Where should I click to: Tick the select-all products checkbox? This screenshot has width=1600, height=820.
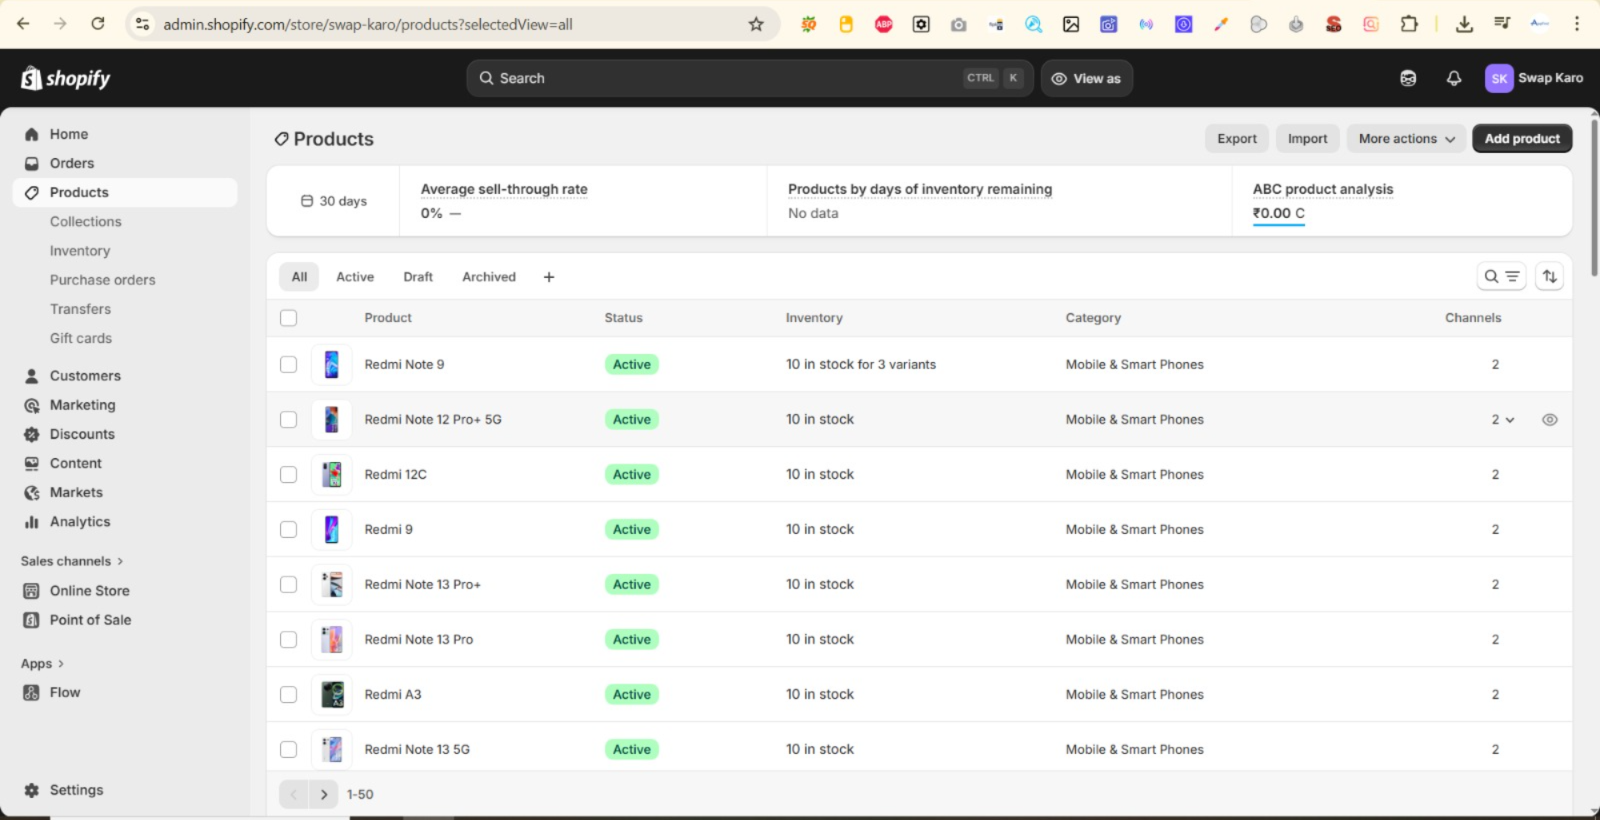tap(289, 318)
